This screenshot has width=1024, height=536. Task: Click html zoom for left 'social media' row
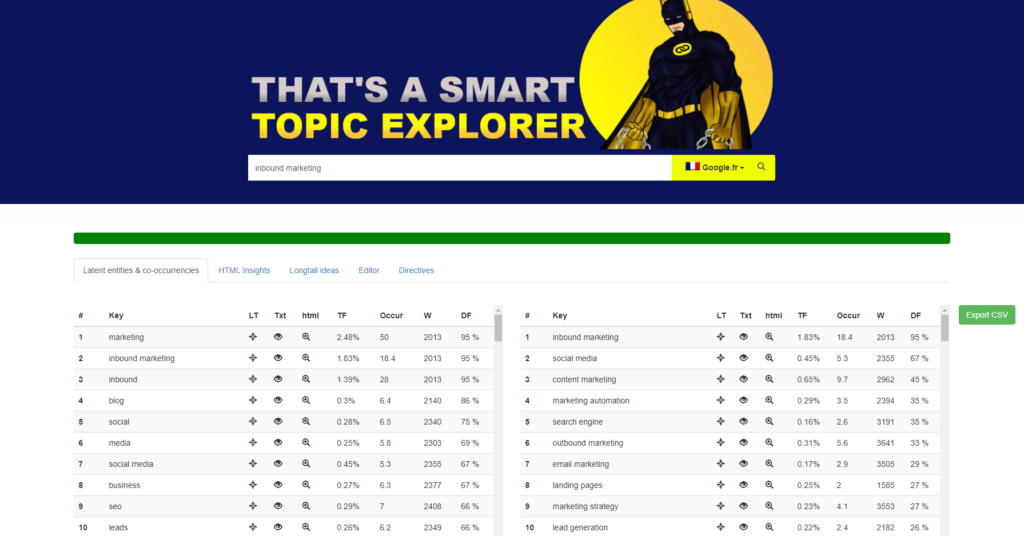(x=306, y=464)
